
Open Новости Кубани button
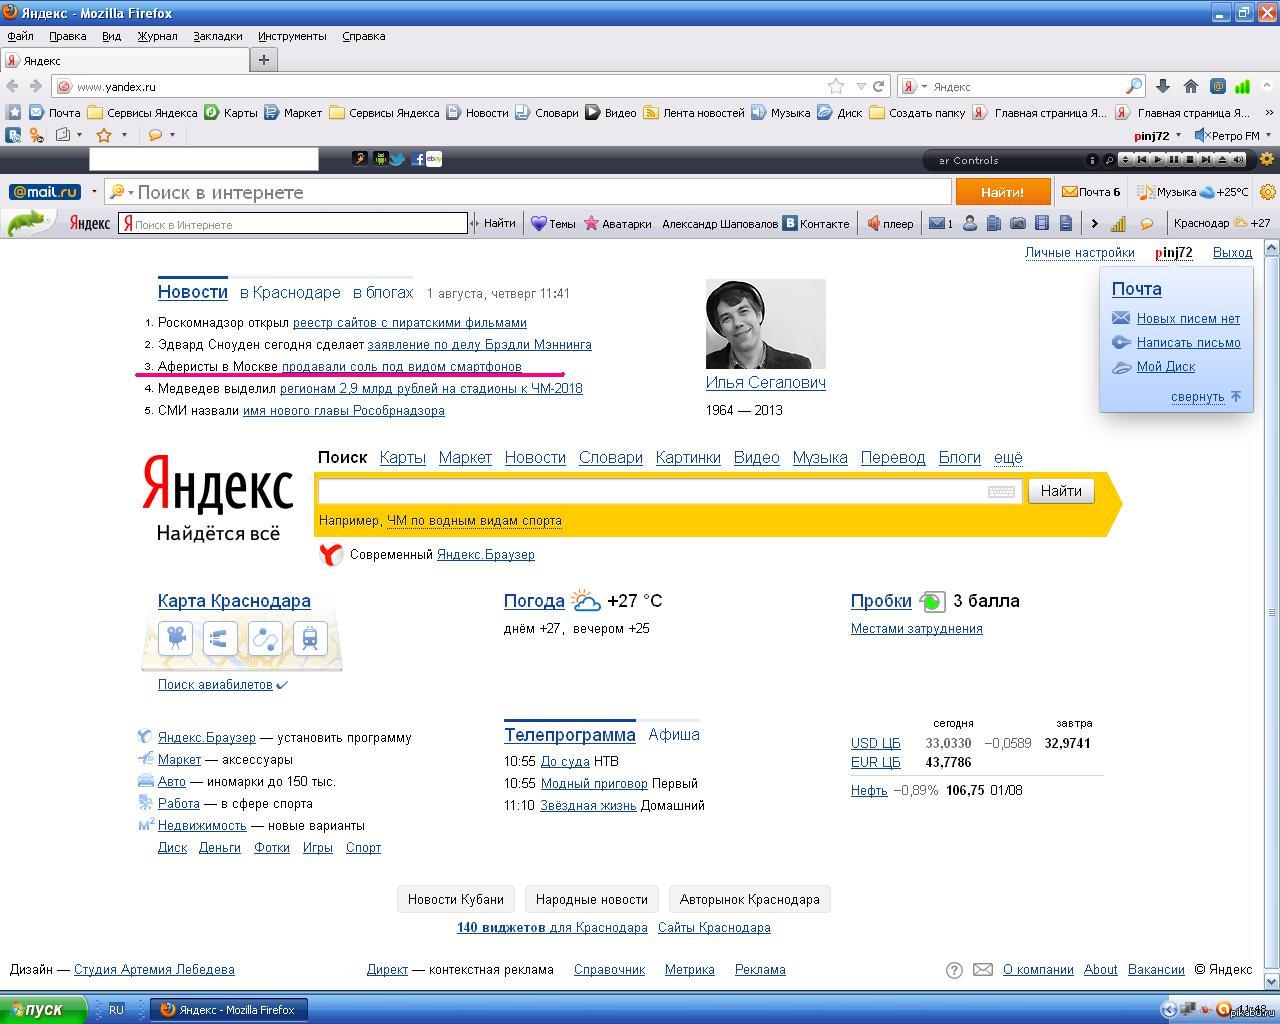pos(456,899)
